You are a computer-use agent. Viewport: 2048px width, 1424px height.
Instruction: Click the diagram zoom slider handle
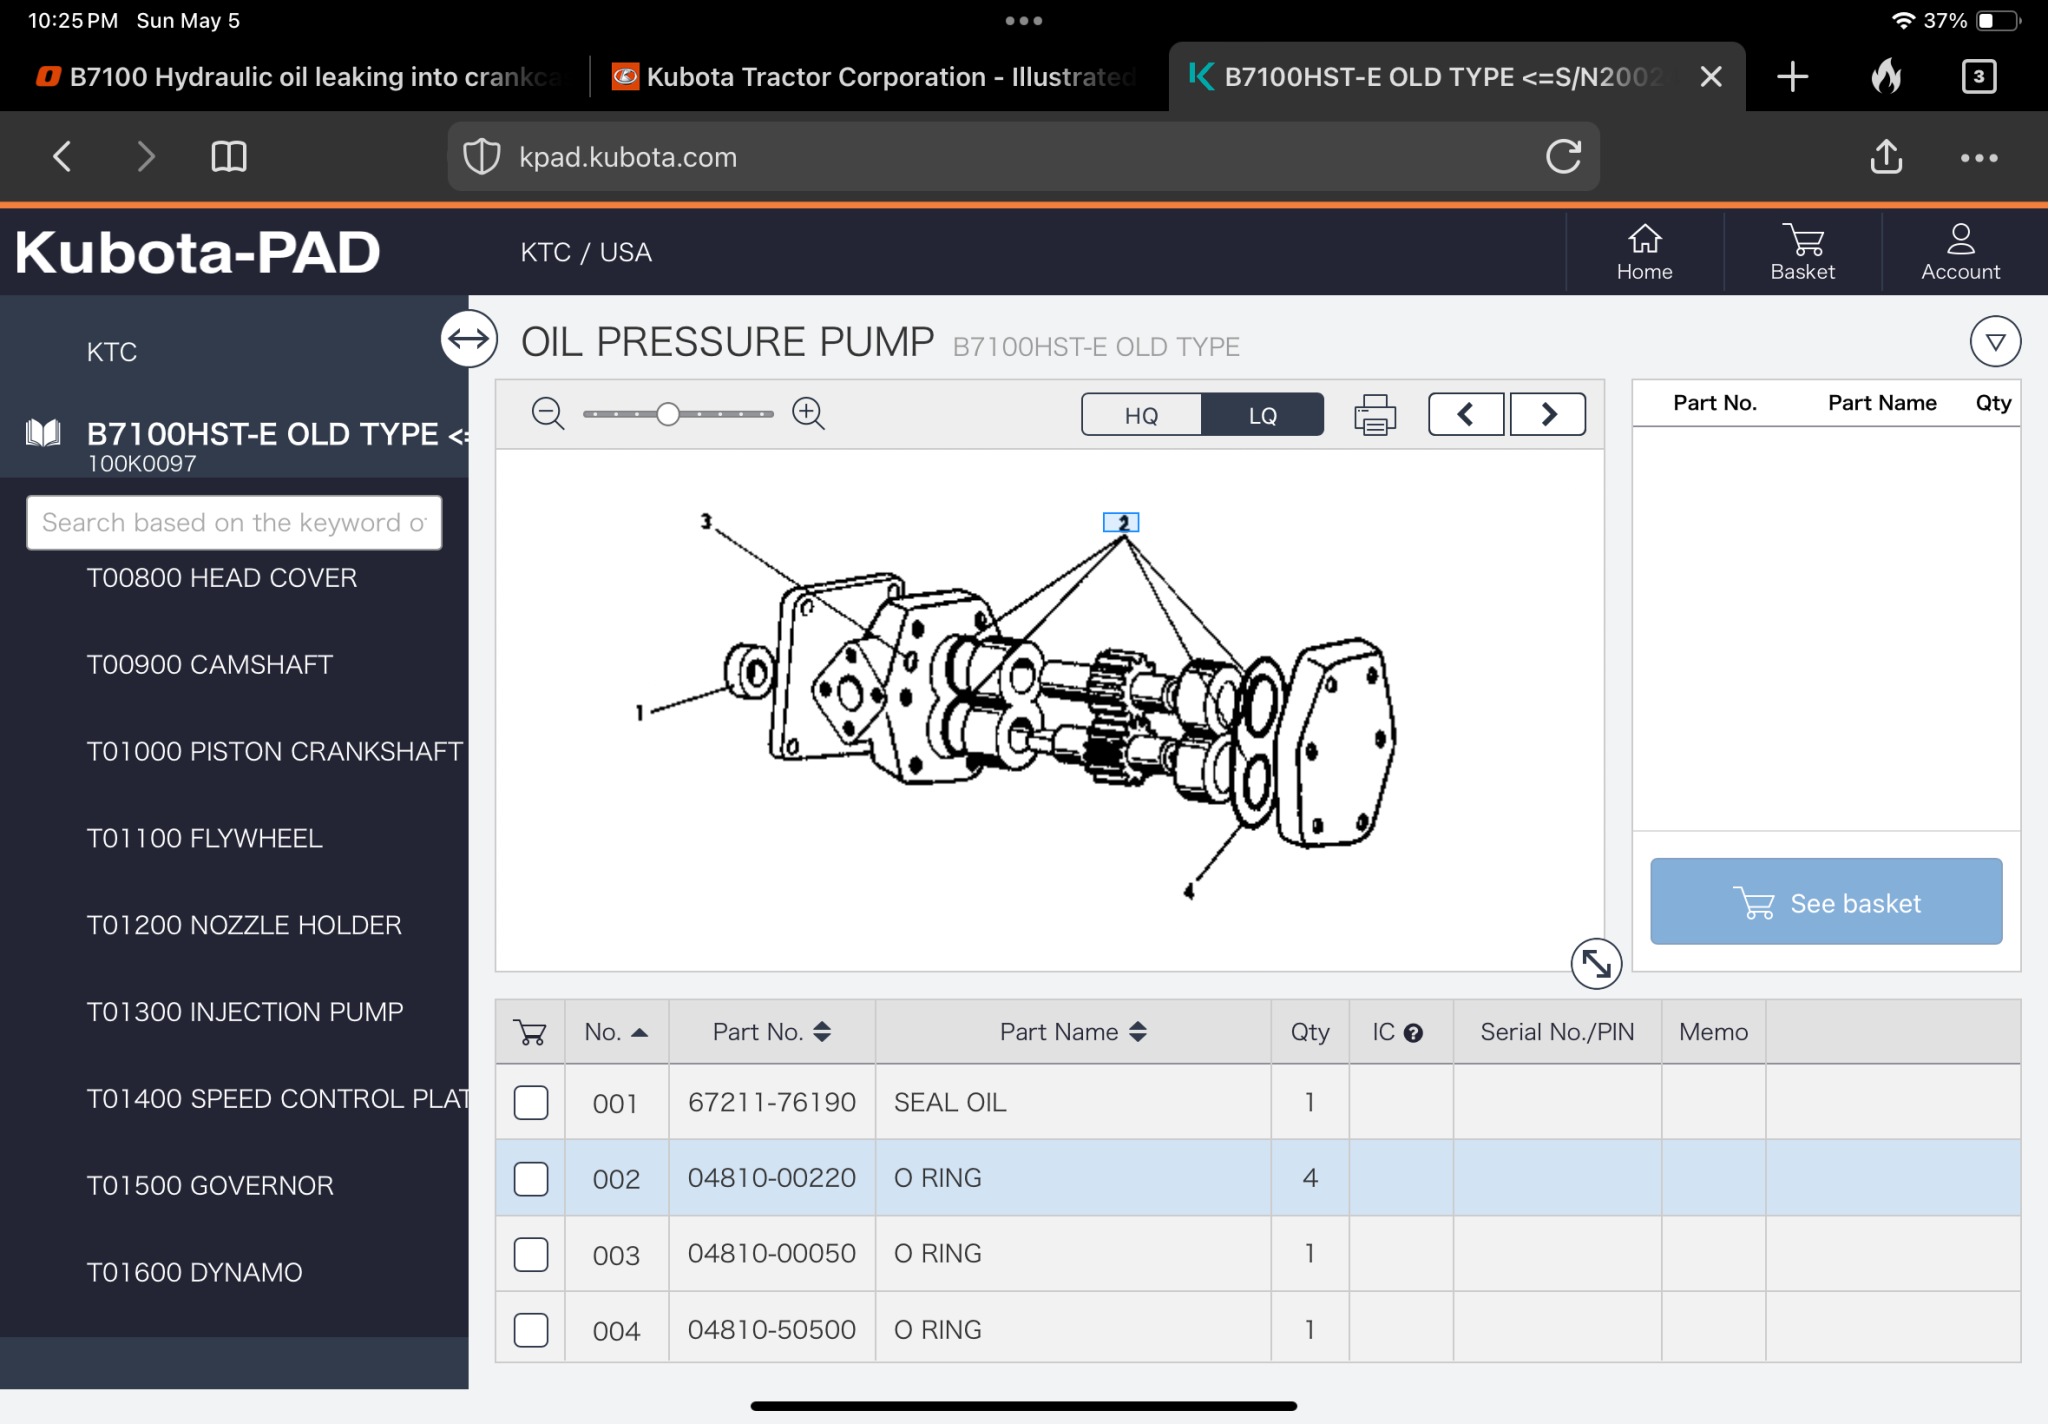[668, 414]
